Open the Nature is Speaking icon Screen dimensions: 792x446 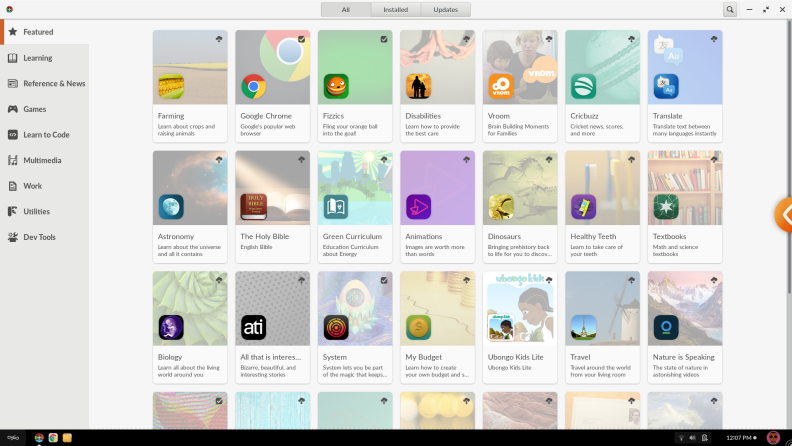(x=666, y=327)
